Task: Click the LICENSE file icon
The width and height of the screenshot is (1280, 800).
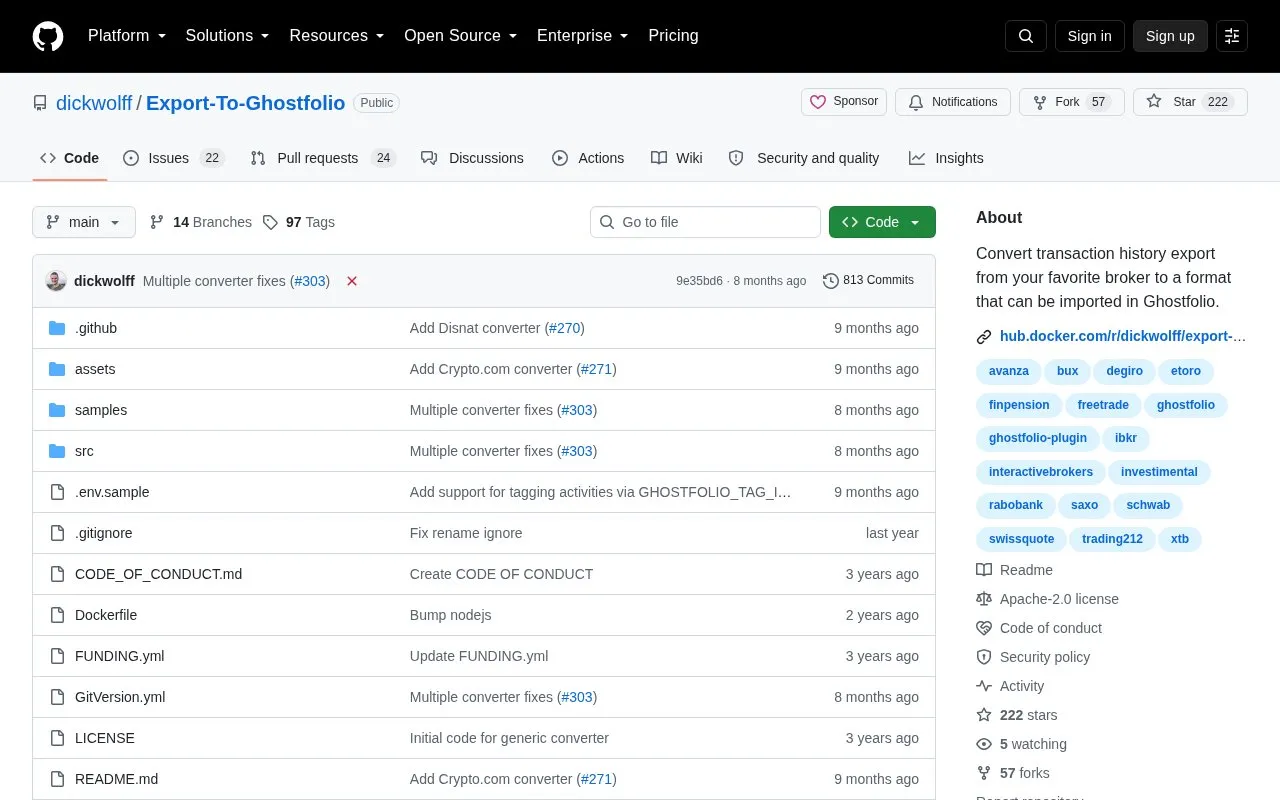Action: [x=57, y=738]
